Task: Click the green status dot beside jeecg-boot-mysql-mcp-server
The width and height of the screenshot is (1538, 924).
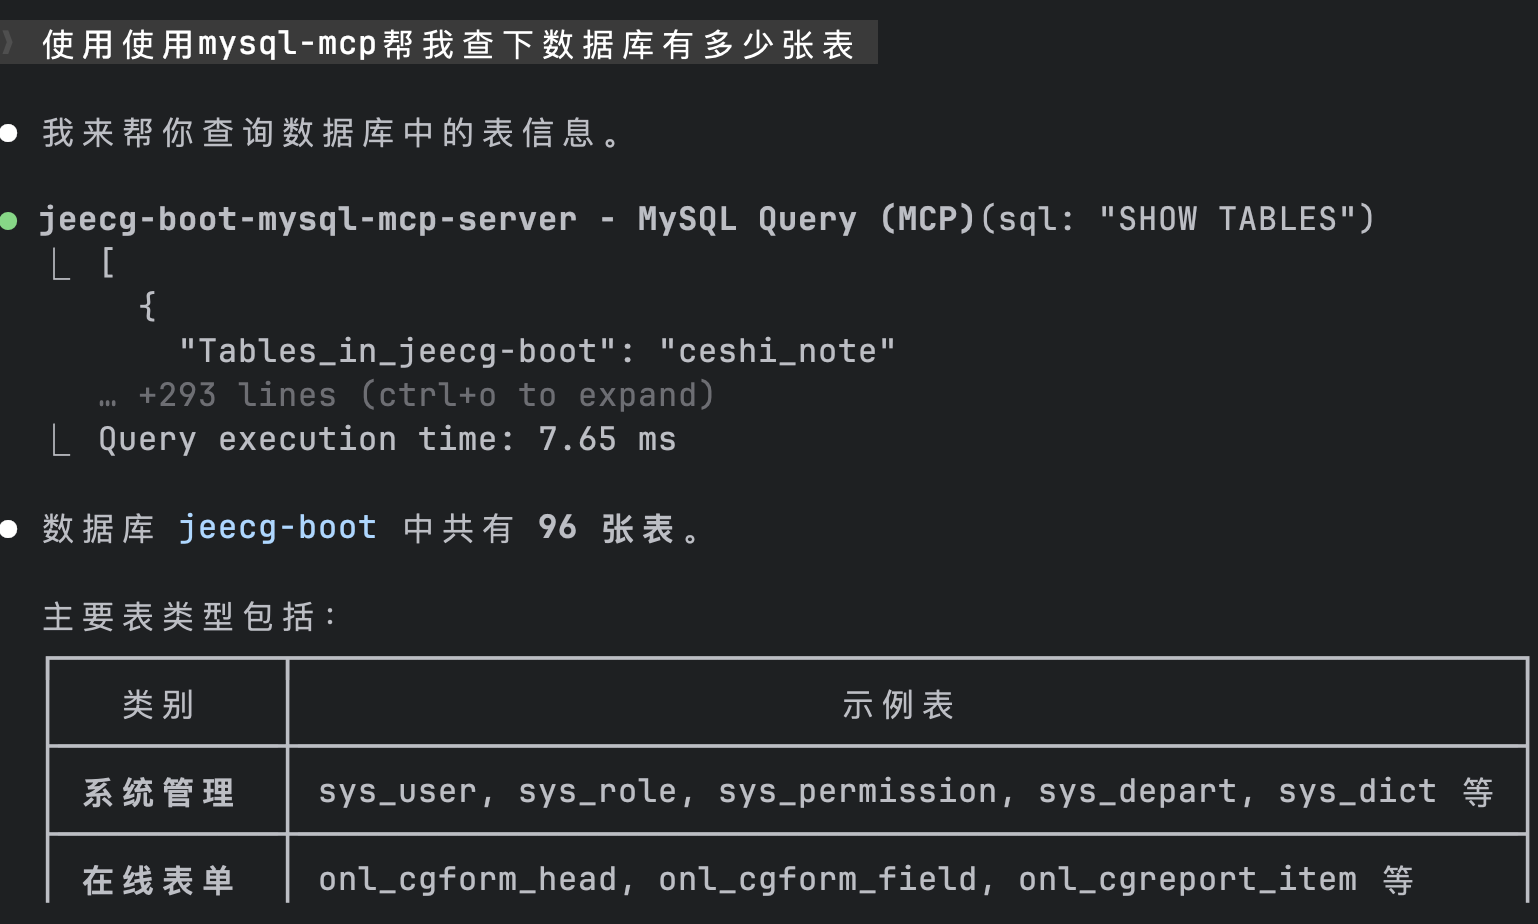Action: [x=9, y=220]
